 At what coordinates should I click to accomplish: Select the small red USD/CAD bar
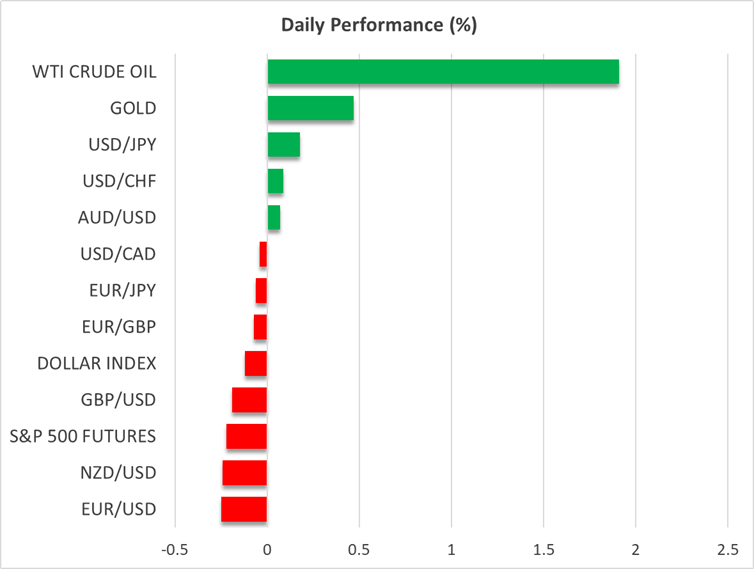click(263, 254)
